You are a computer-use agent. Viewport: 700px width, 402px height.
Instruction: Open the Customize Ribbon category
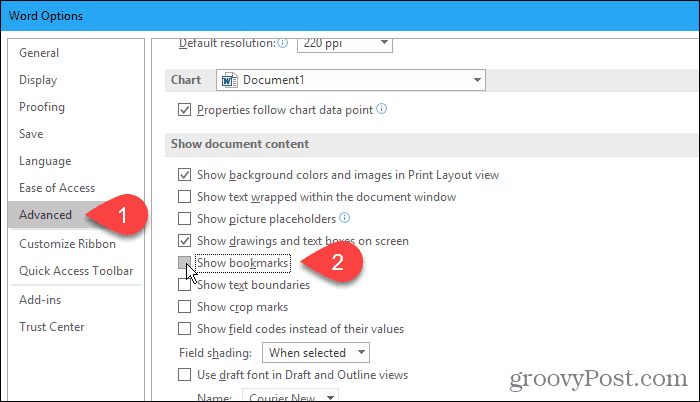click(67, 244)
